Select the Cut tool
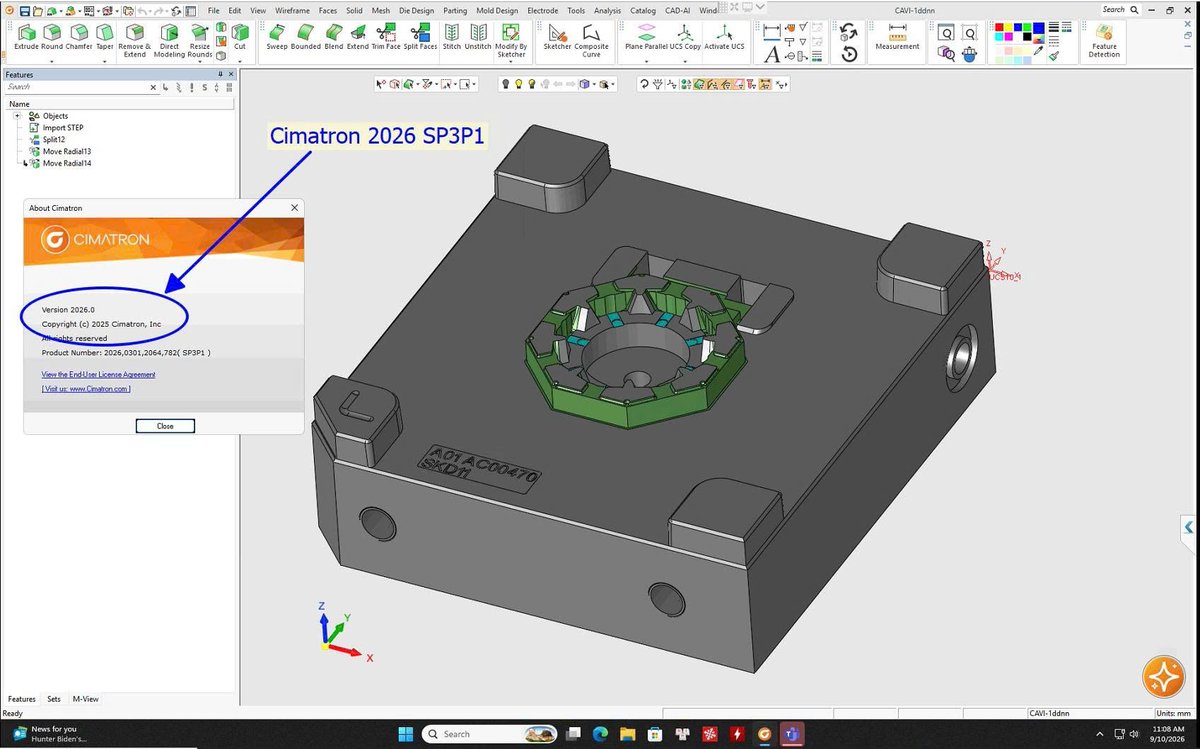This screenshot has width=1200, height=749. [240, 38]
